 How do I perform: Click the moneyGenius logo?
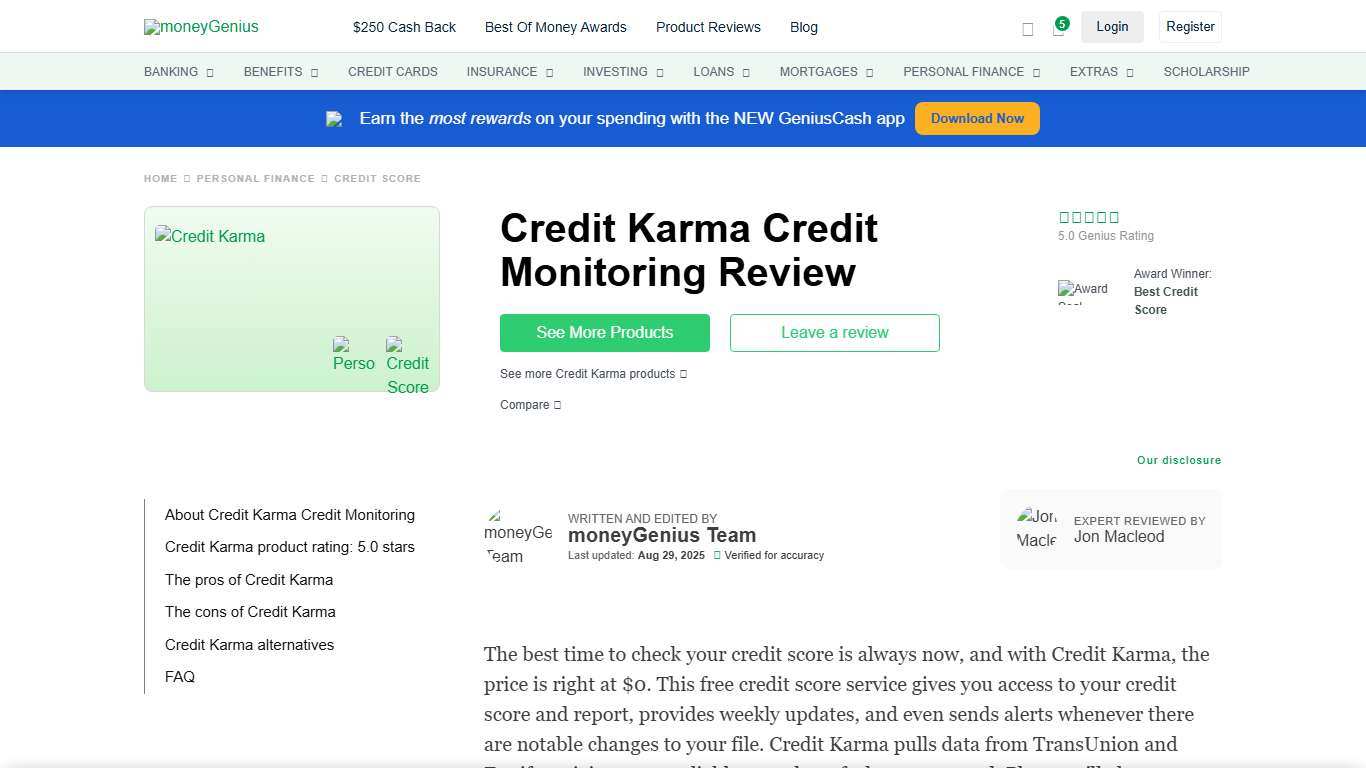(x=200, y=26)
